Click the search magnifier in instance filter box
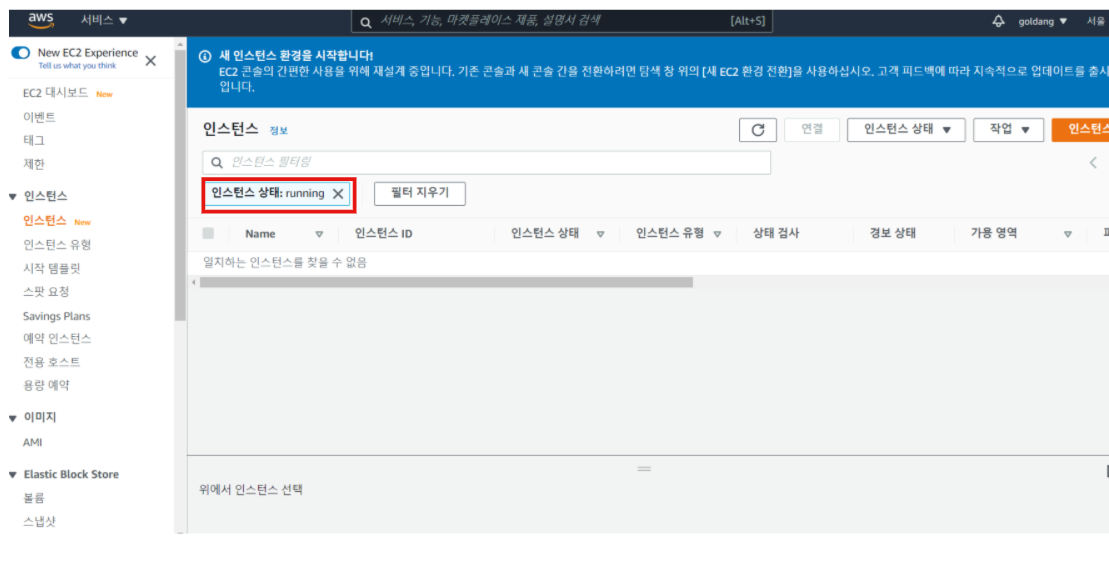Screen dimensions: 1109x576 pyautogui.click(x=217, y=163)
